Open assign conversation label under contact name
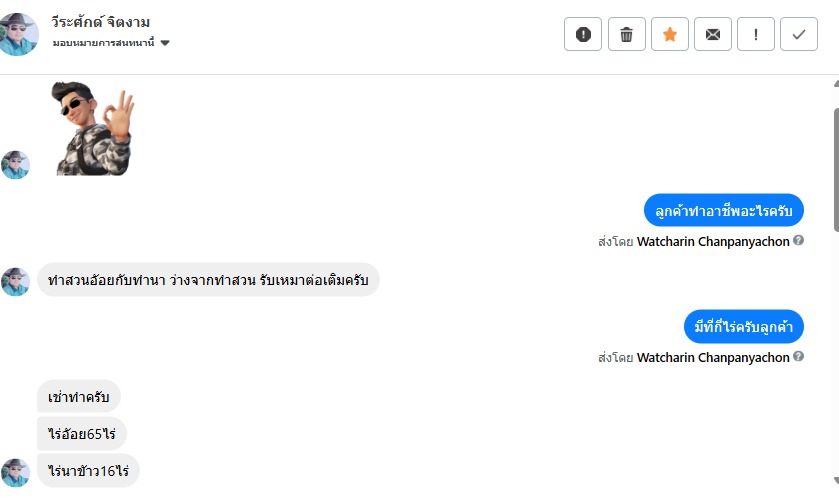The image size is (839, 498). 105,43
